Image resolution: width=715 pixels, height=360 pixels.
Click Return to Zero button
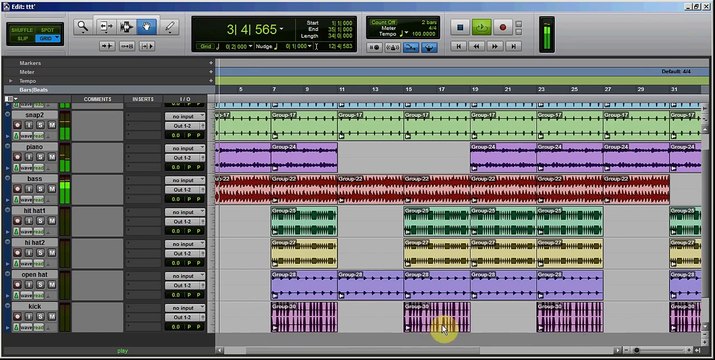[458, 46]
